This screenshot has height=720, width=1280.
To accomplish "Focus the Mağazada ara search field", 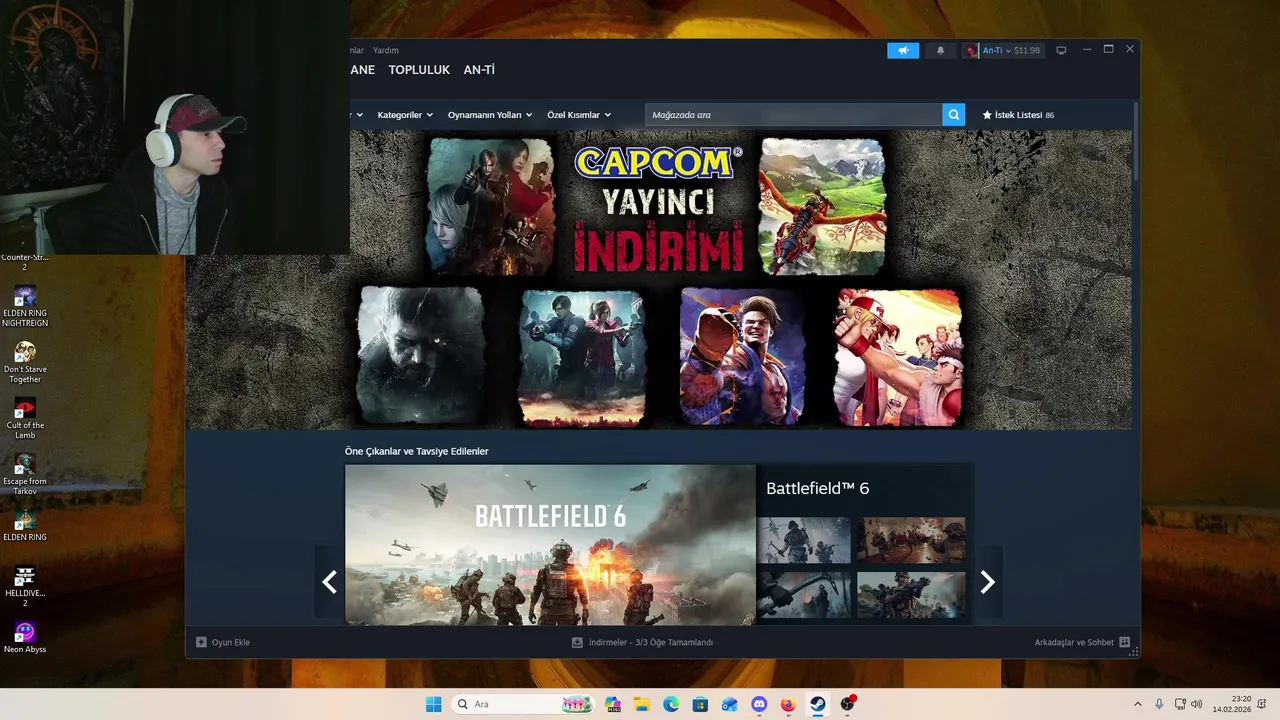I will 794,115.
